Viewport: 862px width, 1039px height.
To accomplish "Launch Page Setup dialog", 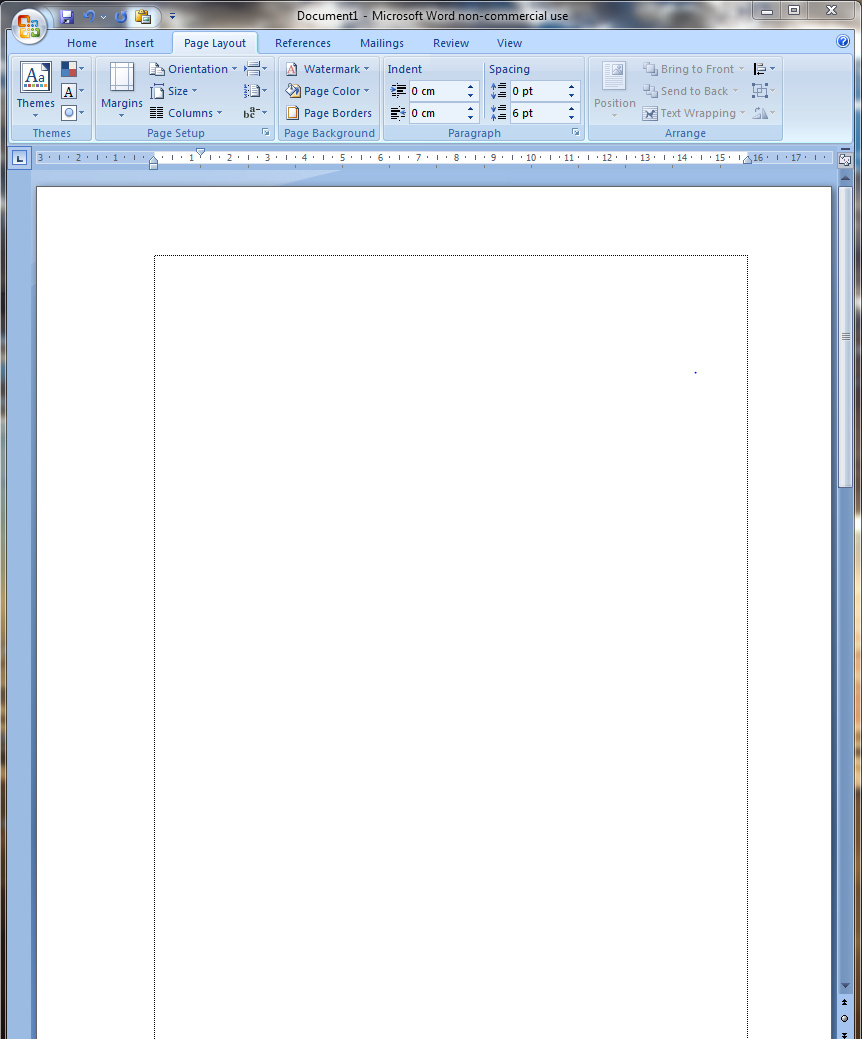I will tap(266, 133).
